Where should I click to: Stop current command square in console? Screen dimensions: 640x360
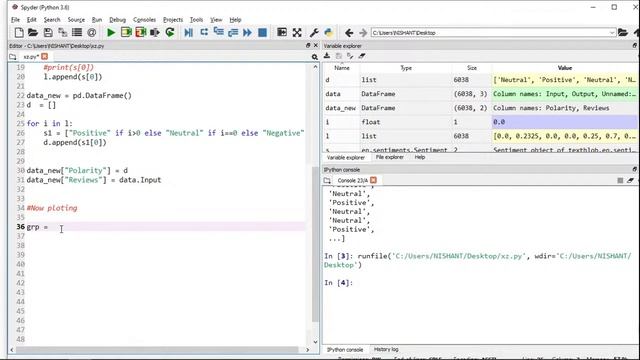point(620,180)
